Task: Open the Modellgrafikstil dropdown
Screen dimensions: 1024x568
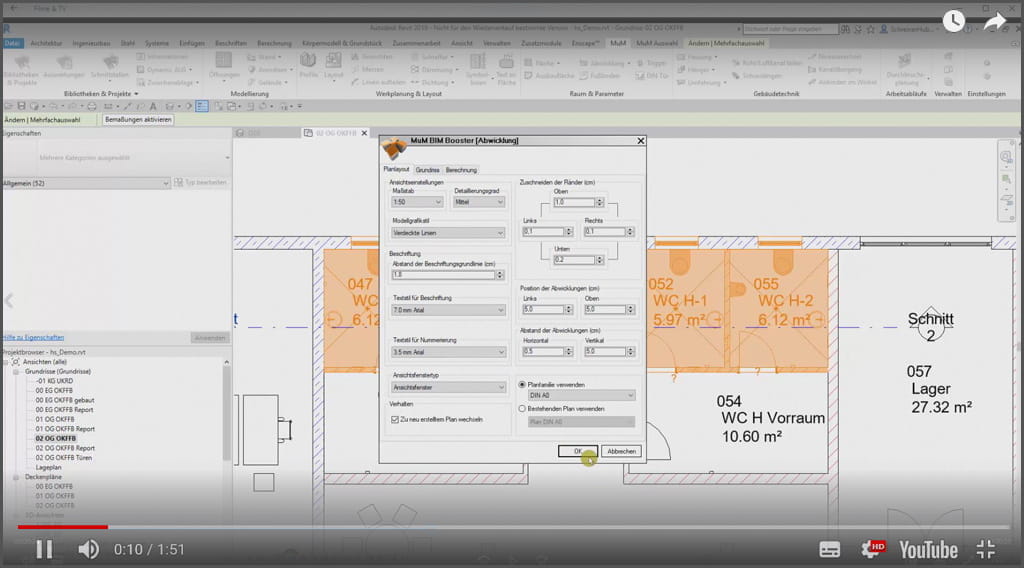Action: click(449, 233)
